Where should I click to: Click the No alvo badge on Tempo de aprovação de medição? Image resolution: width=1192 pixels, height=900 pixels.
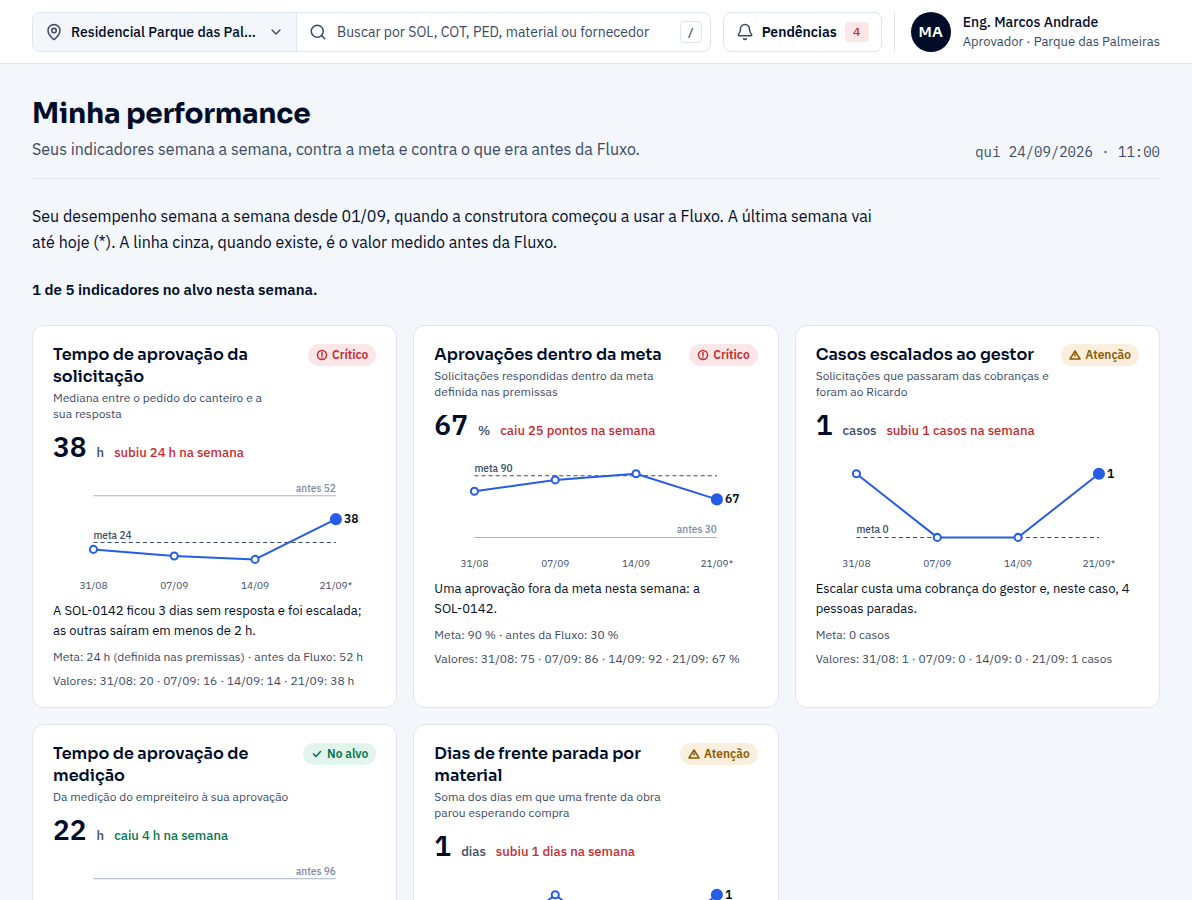point(339,754)
